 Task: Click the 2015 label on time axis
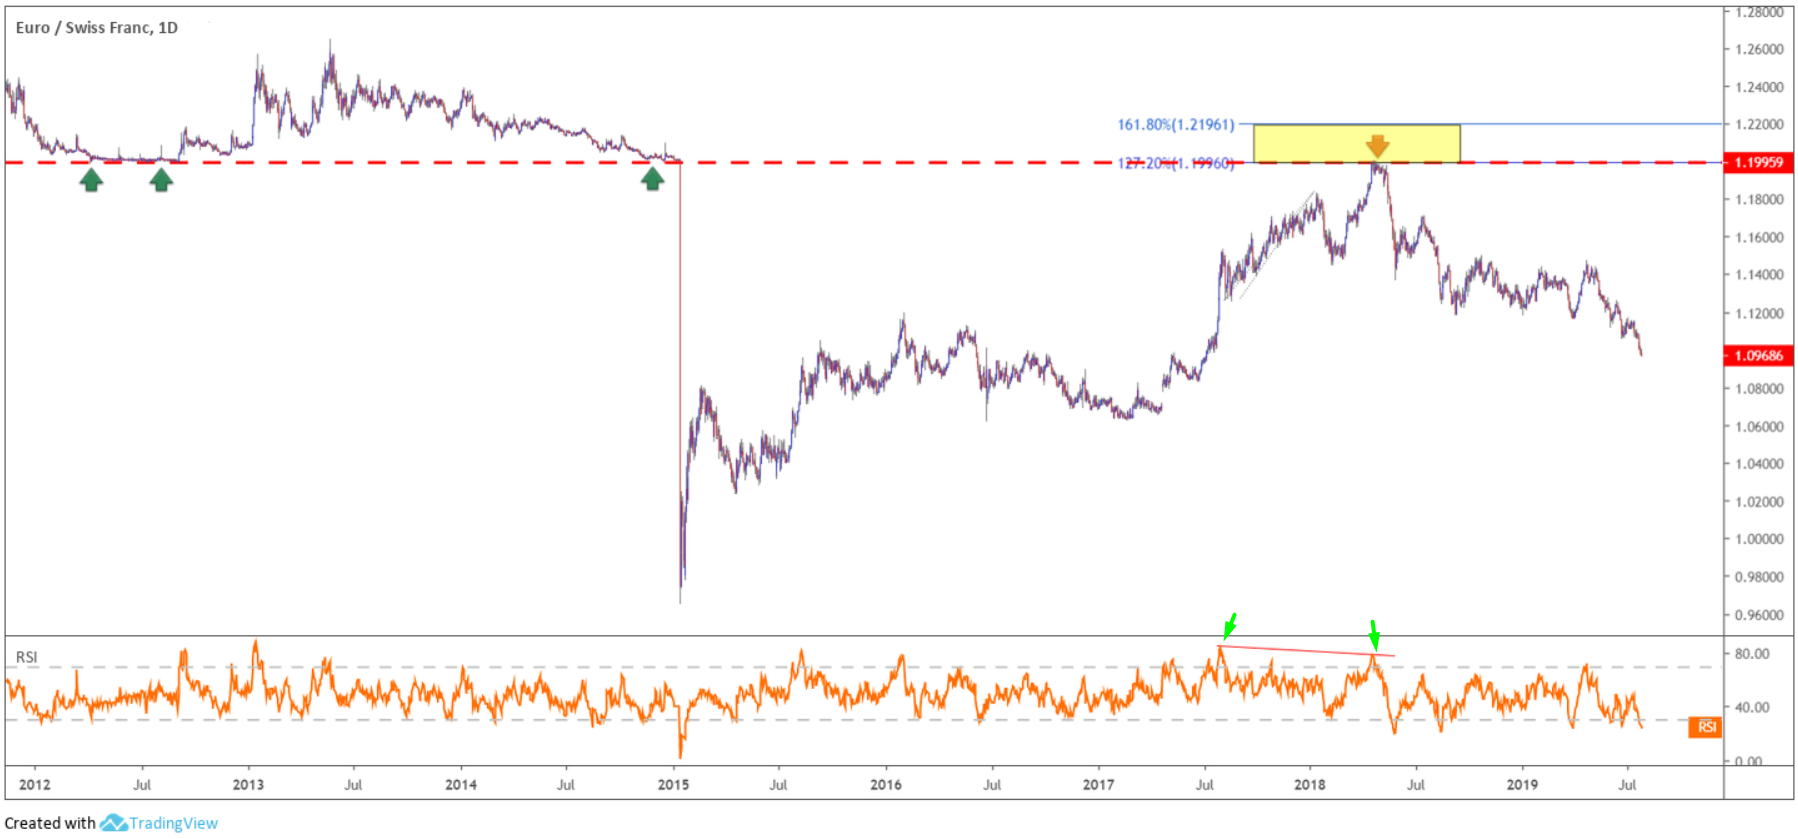pos(673,784)
